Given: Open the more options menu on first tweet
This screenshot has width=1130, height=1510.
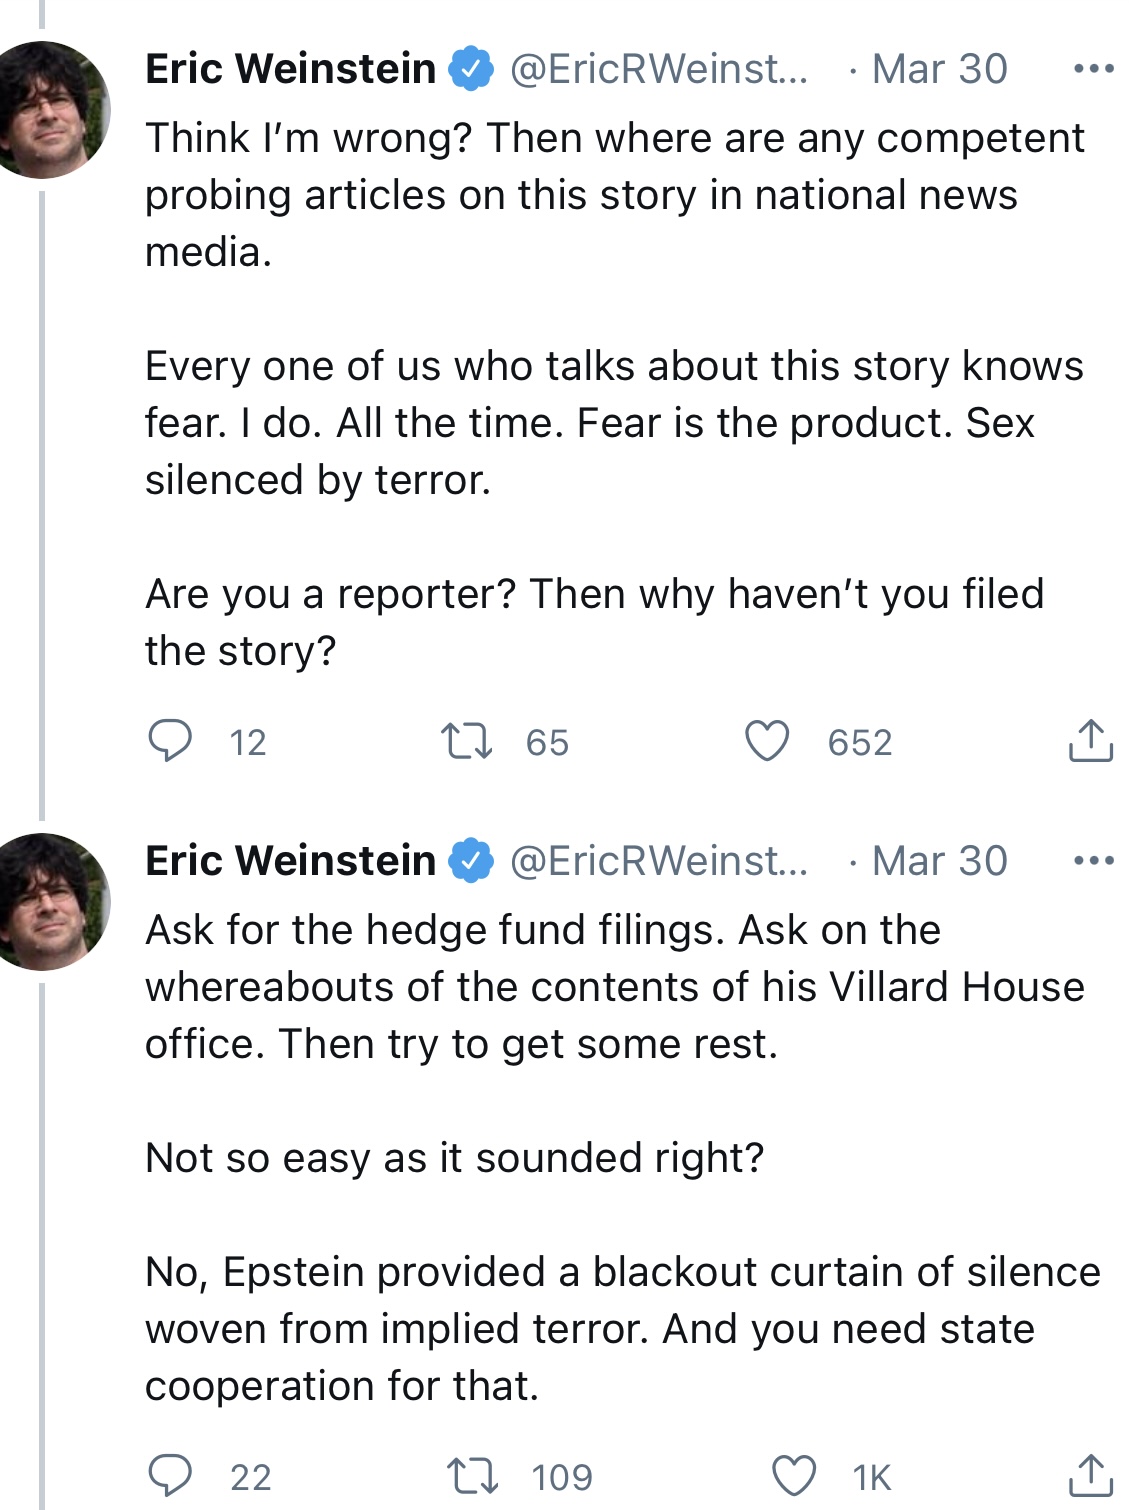Looking at the screenshot, I should [x=1093, y=69].
